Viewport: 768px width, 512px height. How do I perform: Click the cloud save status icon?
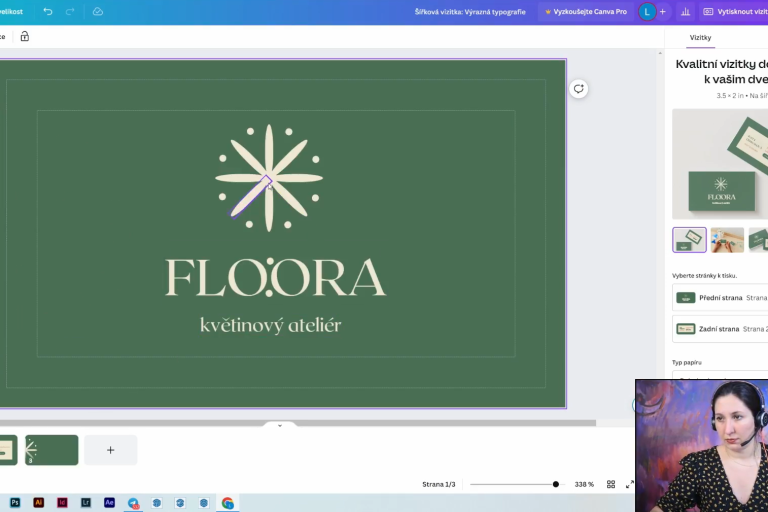point(97,12)
